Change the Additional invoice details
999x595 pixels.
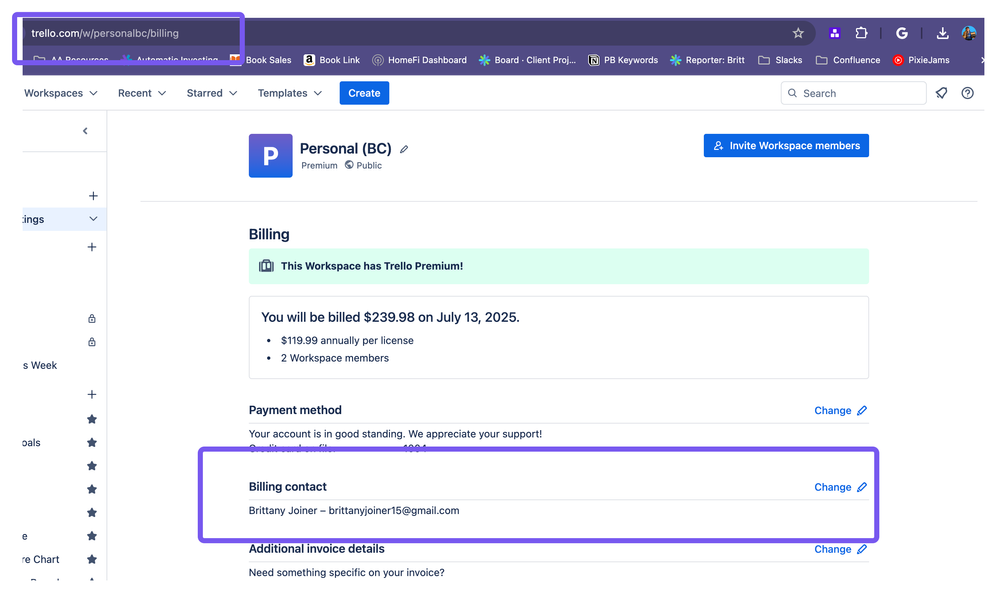(840, 549)
